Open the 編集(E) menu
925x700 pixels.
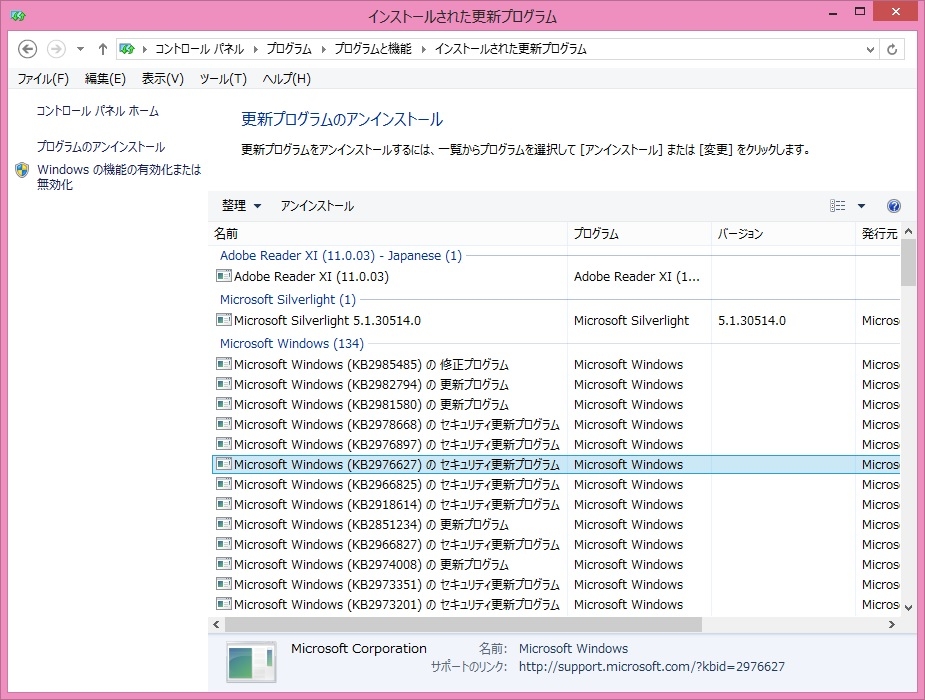pos(105,78)
